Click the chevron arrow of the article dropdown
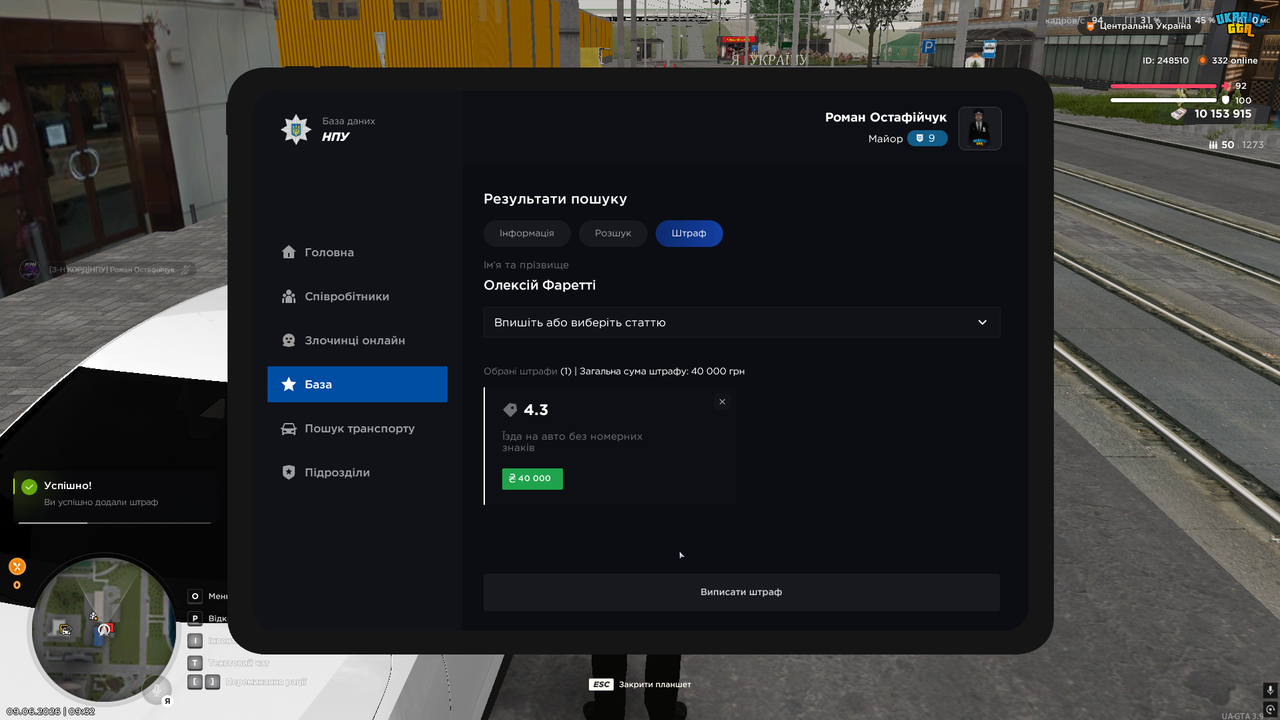This screenshot has width=1280, height=720. tap(982, 322)
